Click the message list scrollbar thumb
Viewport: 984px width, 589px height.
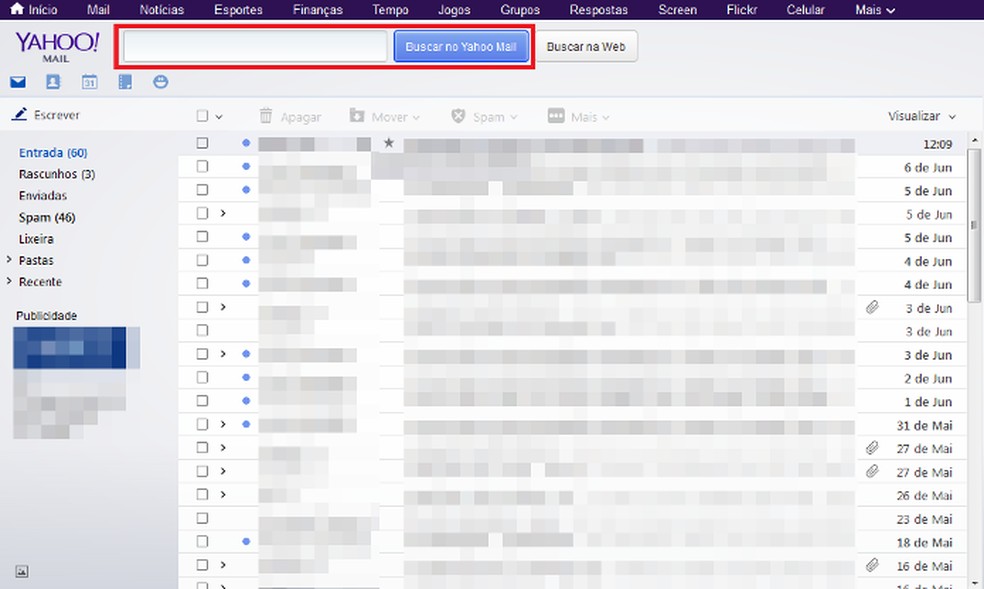pyautogui.click(x=974, y=225)
